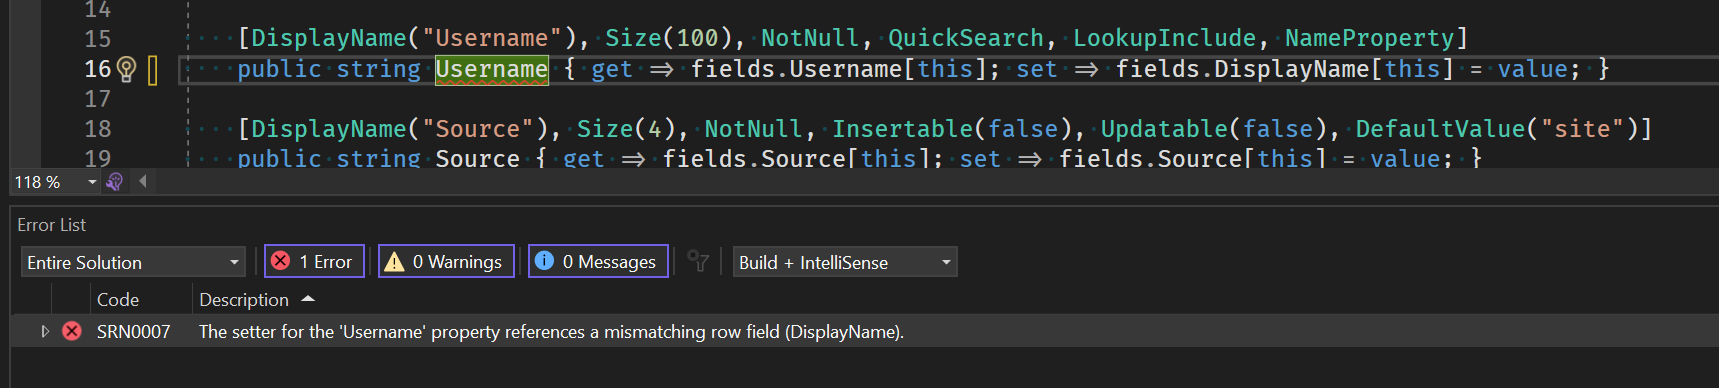Click the yellow change marker on line 16

tap(153, 70)
